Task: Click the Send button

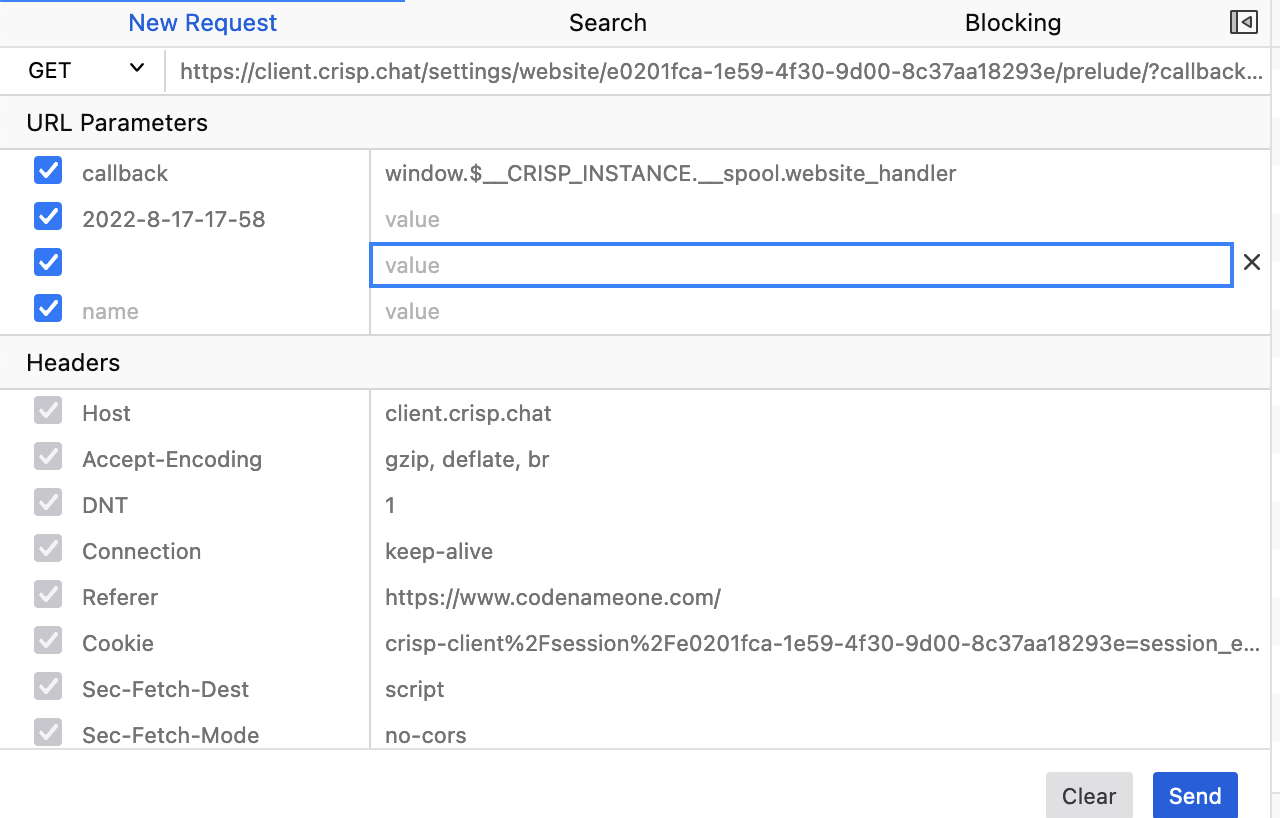Action: 1194,795
